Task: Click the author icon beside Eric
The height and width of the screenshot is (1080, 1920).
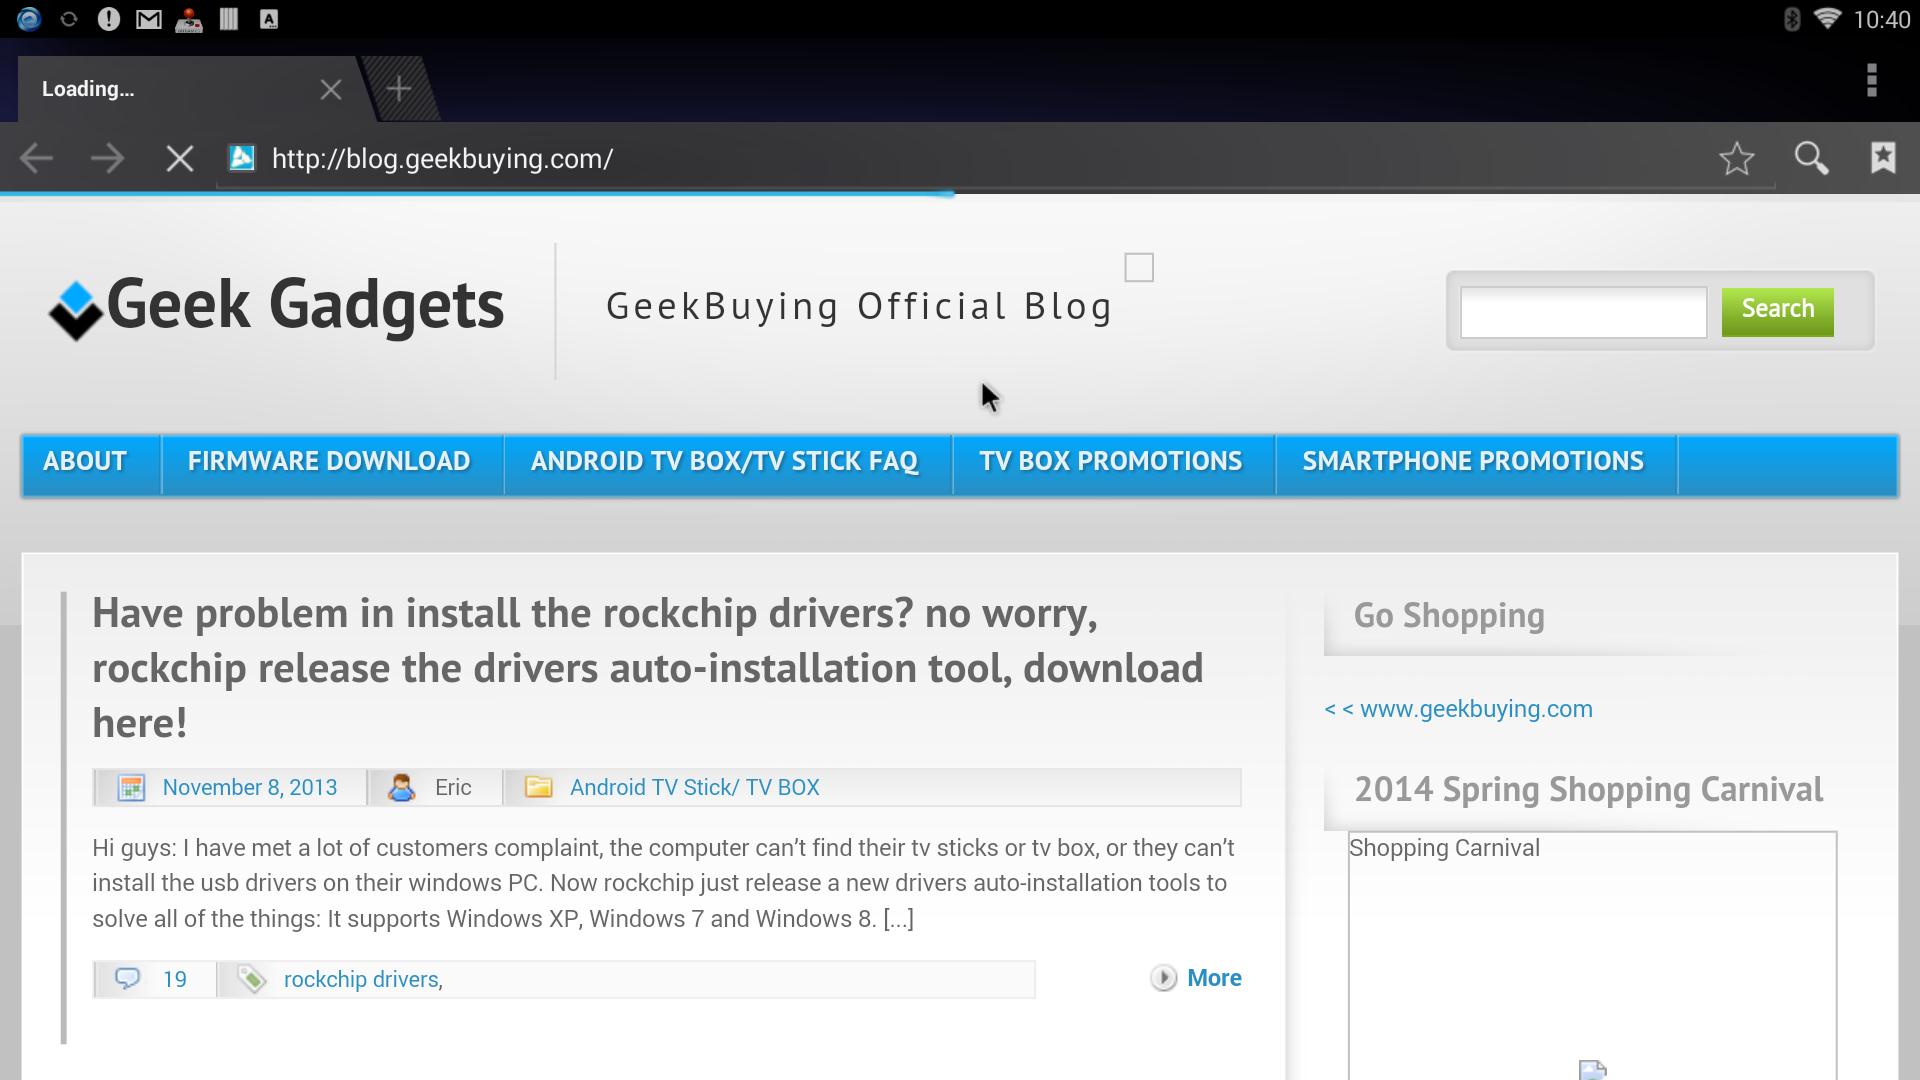Action: [x=402, y=788]
